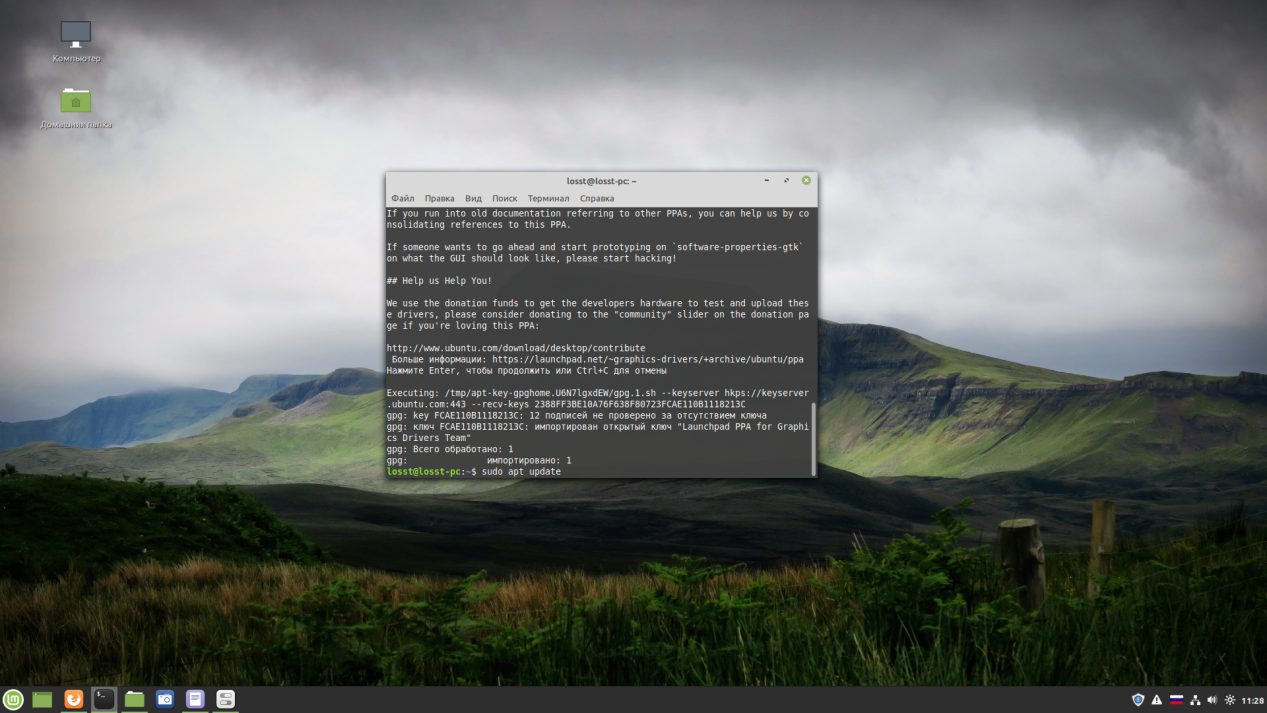The height and width of the screenshot is (713, 1267).
Task: Close the terminal with the green button
Action: pyautogui.click(x=806, y=181)
